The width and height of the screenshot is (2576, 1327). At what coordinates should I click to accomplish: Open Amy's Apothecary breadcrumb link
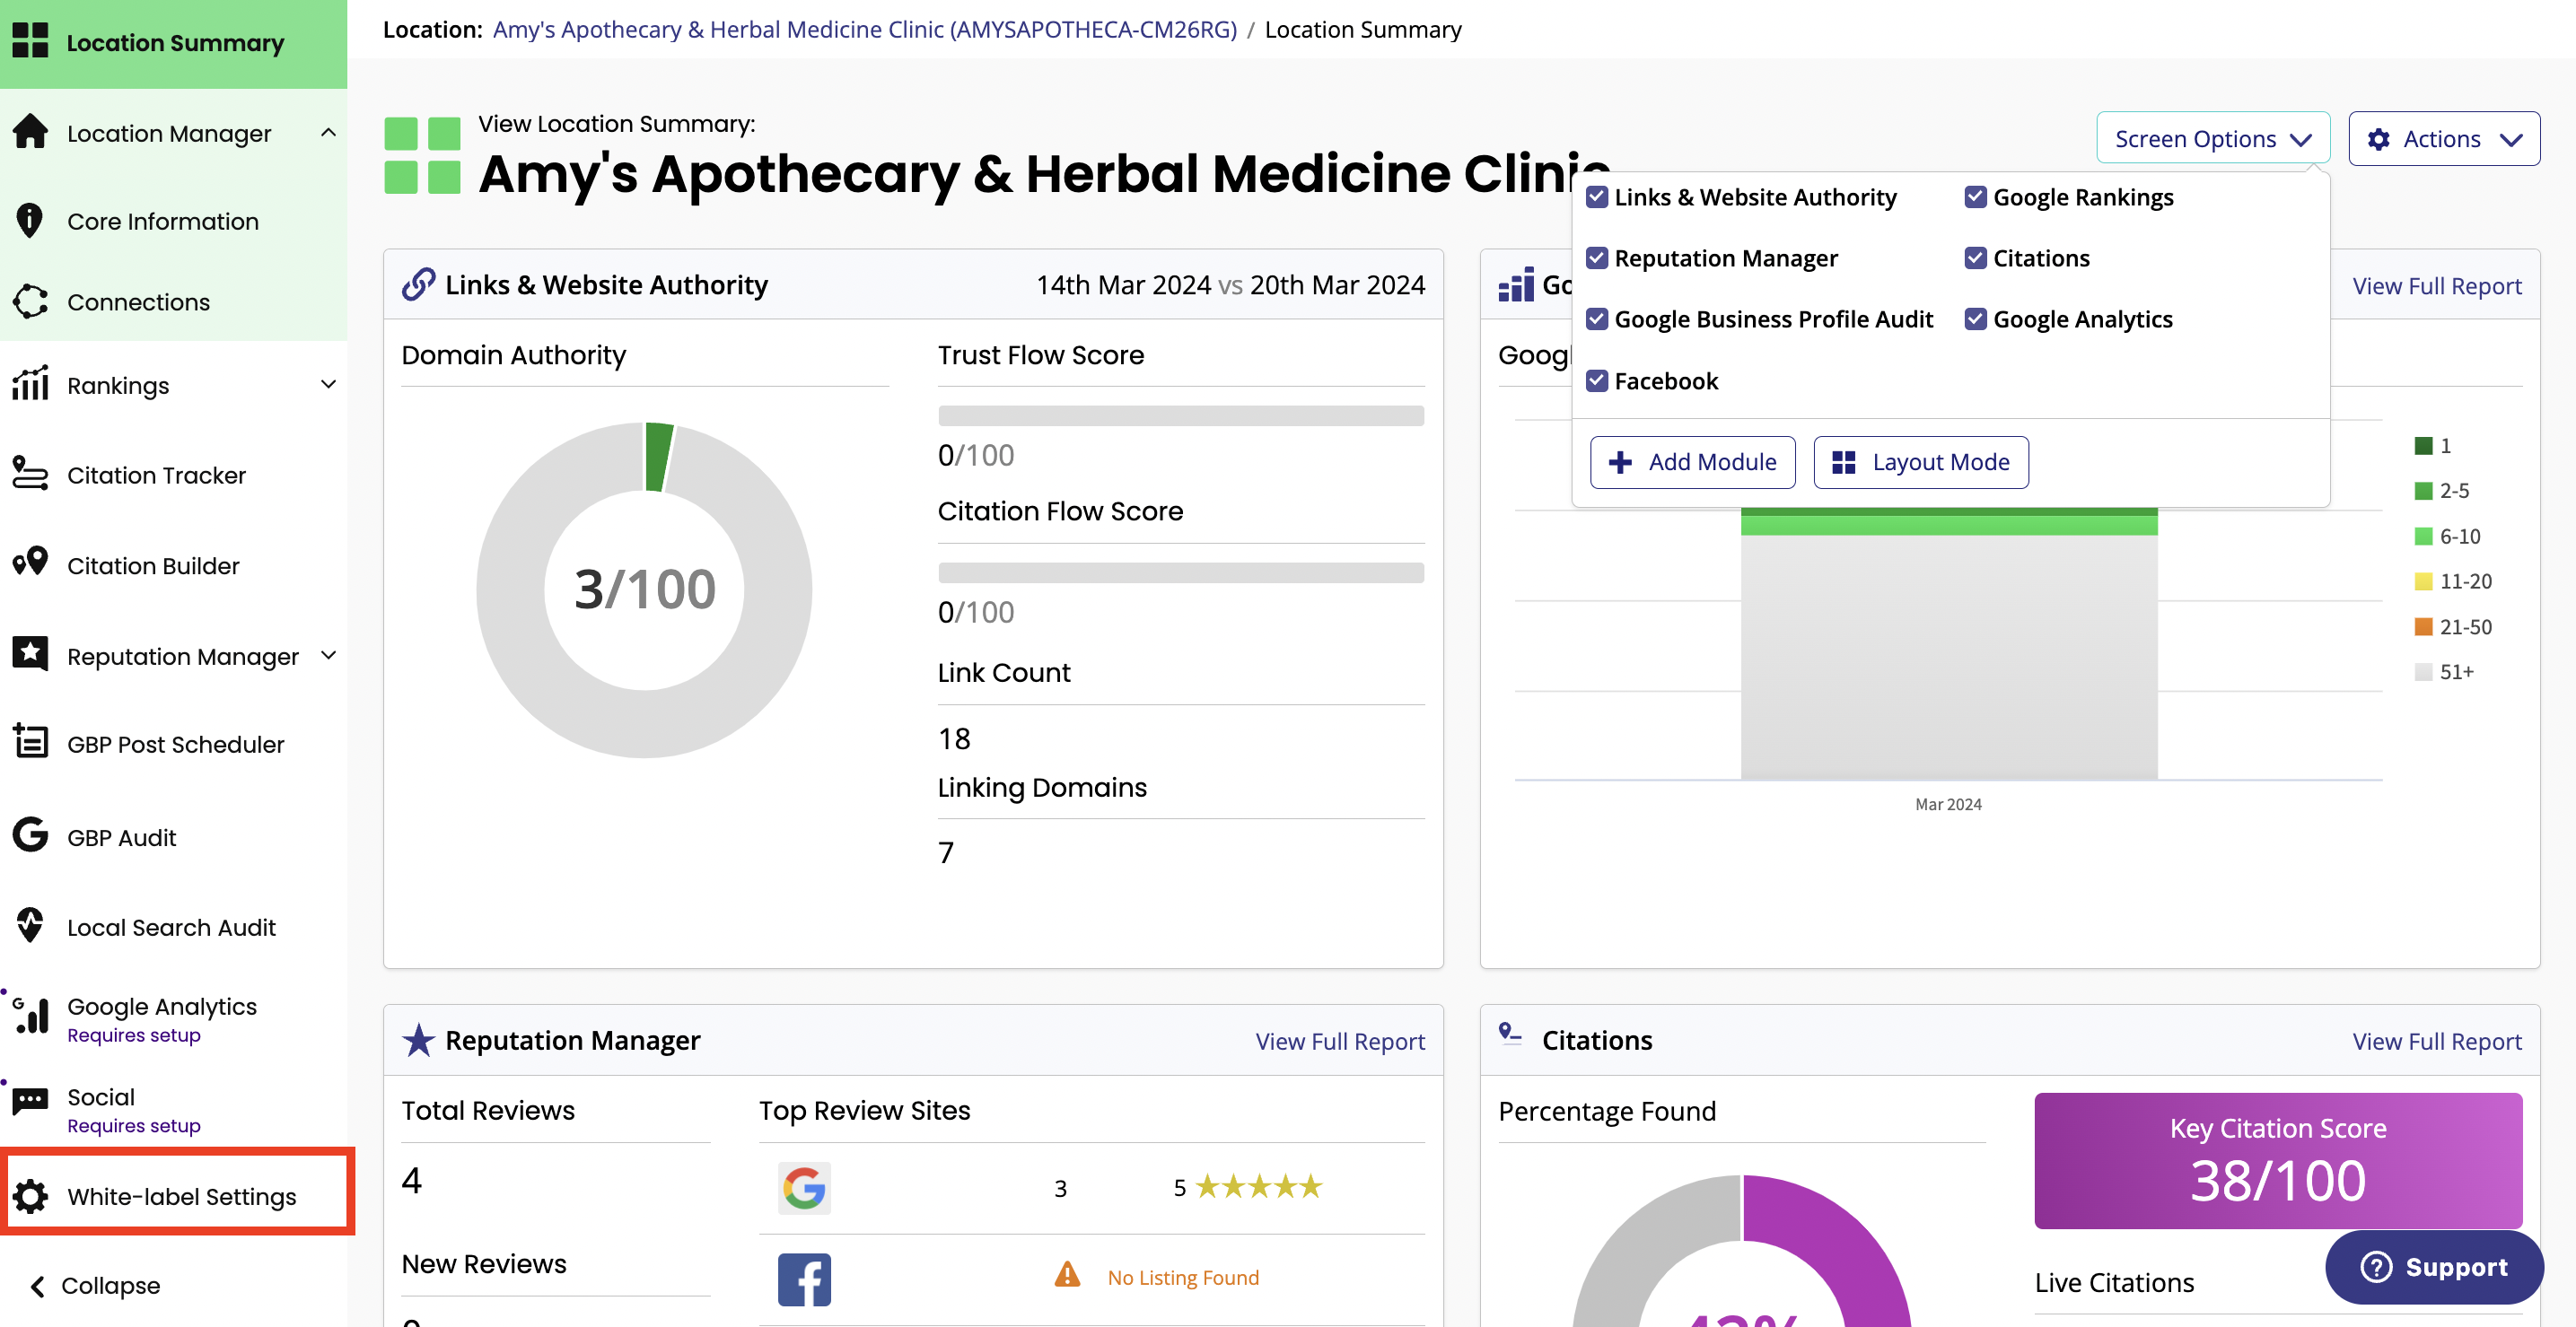[865, 29]
